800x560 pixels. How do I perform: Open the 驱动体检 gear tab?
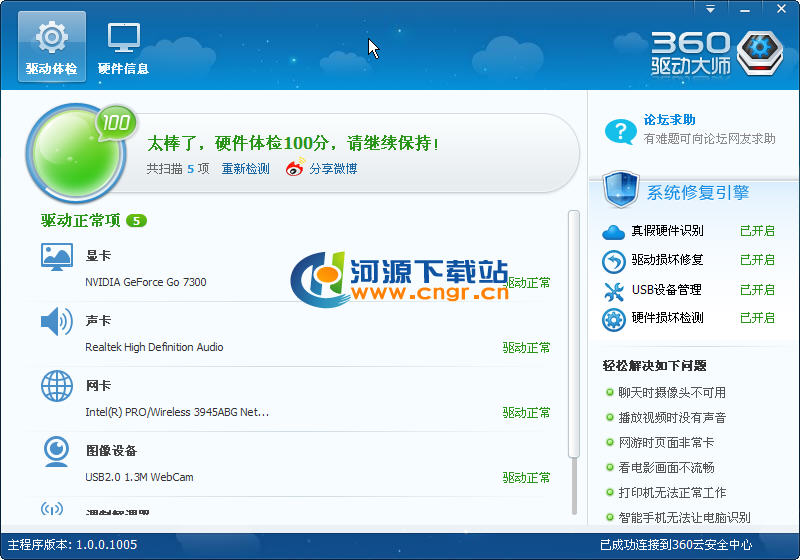(x=50, y=47)
